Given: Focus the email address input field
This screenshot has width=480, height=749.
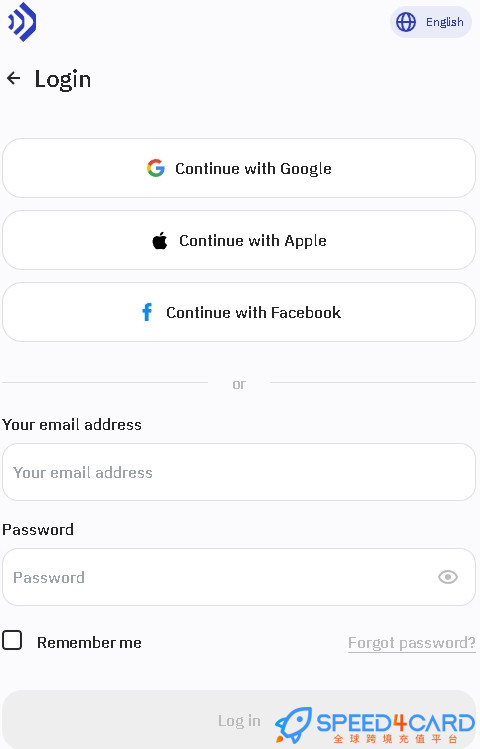Looking at the screenshot, I should click(239, 472).
